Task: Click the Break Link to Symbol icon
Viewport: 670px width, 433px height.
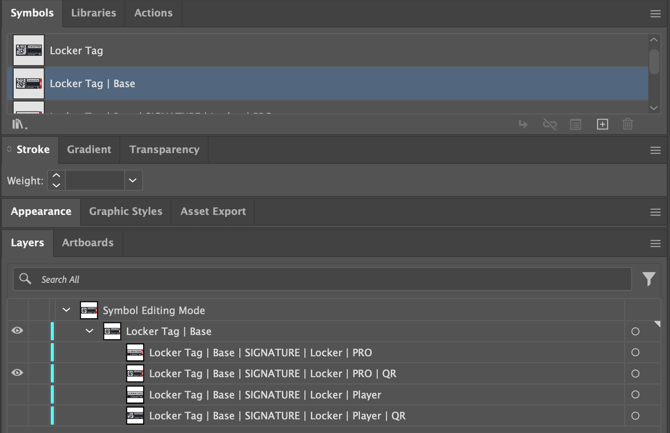Action: coord(549,124)
